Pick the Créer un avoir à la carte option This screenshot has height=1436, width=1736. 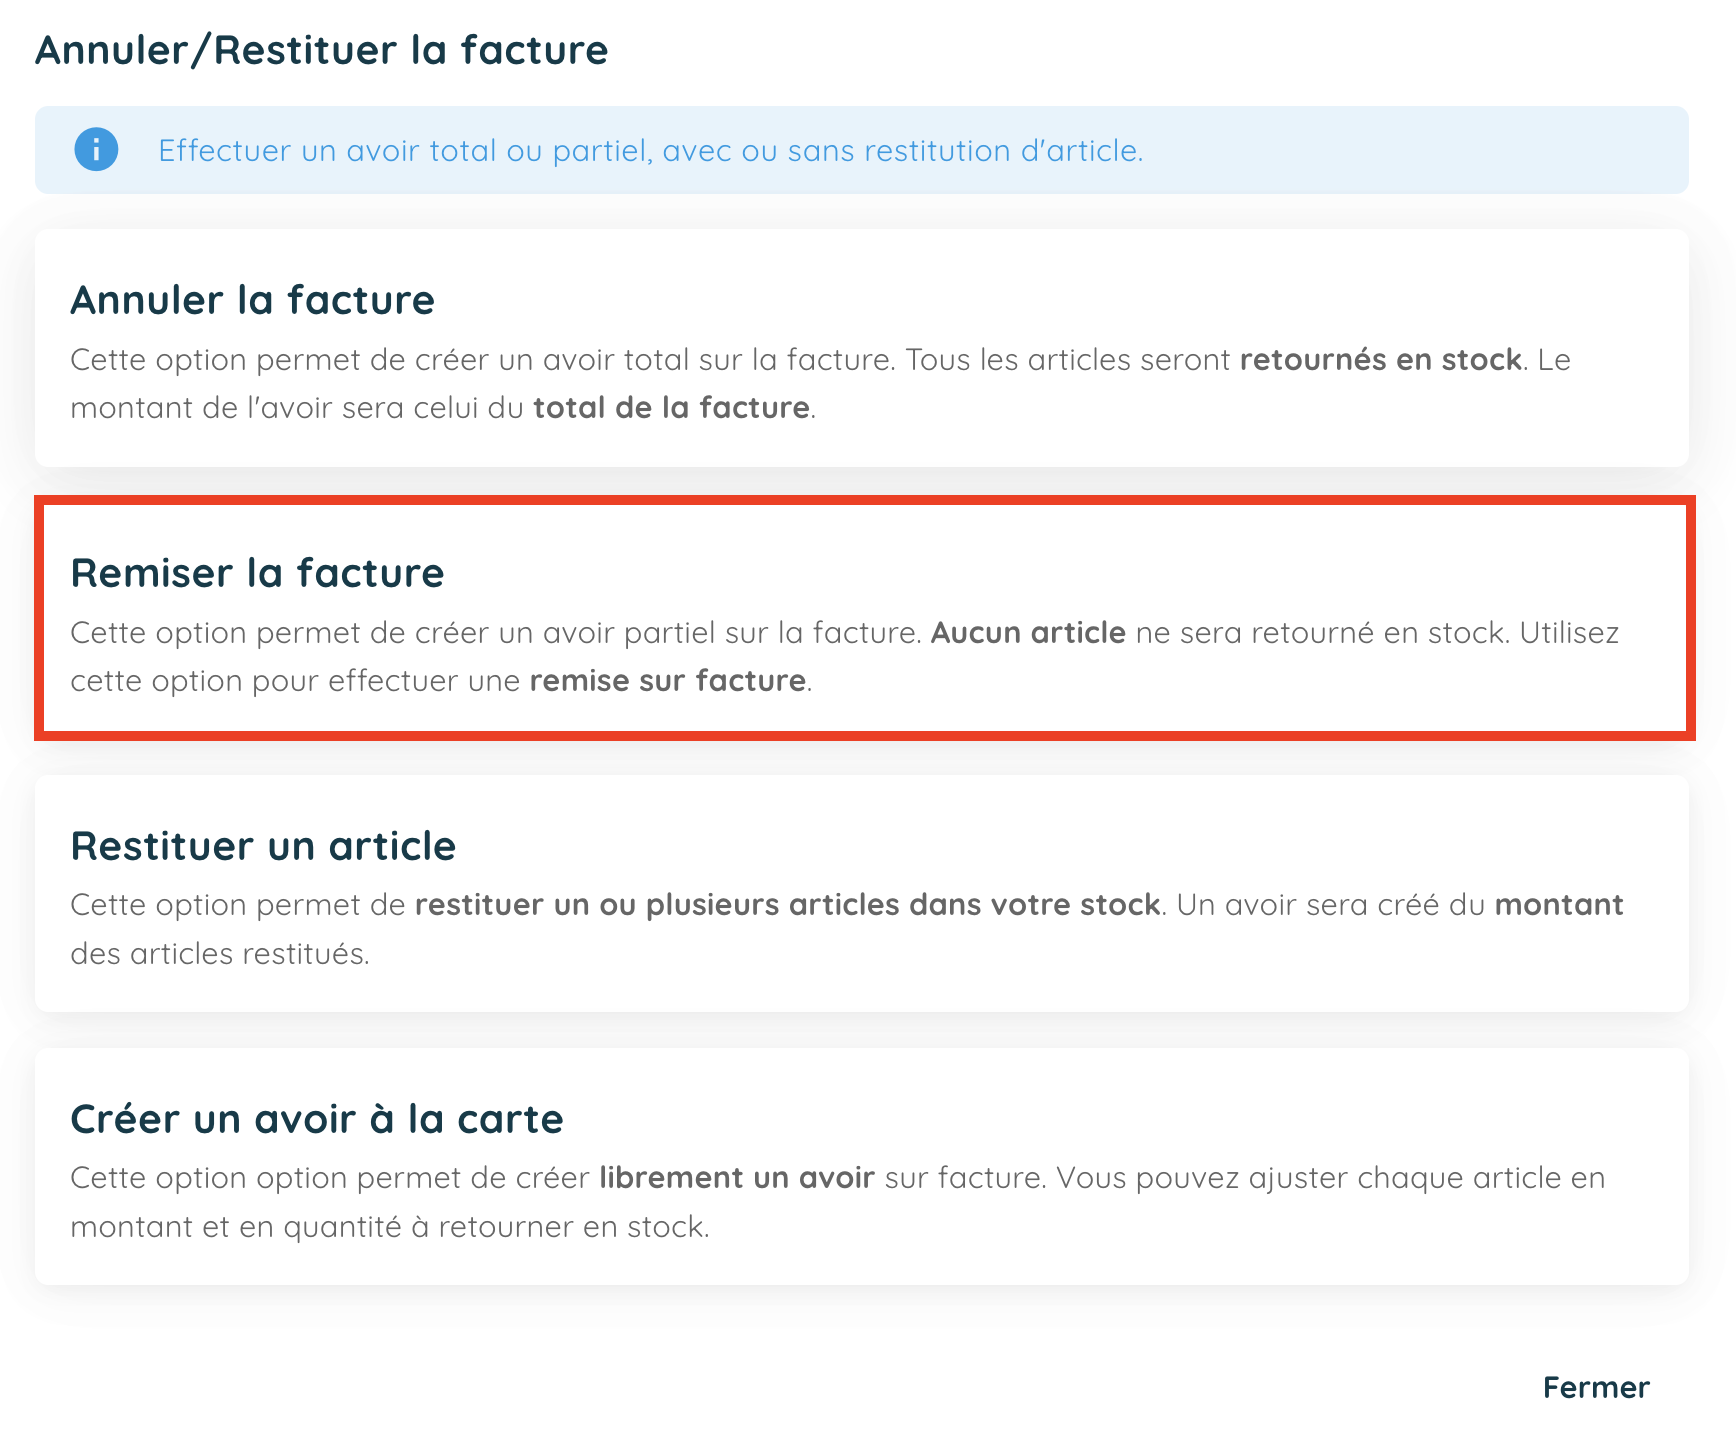coord(866,1166)
